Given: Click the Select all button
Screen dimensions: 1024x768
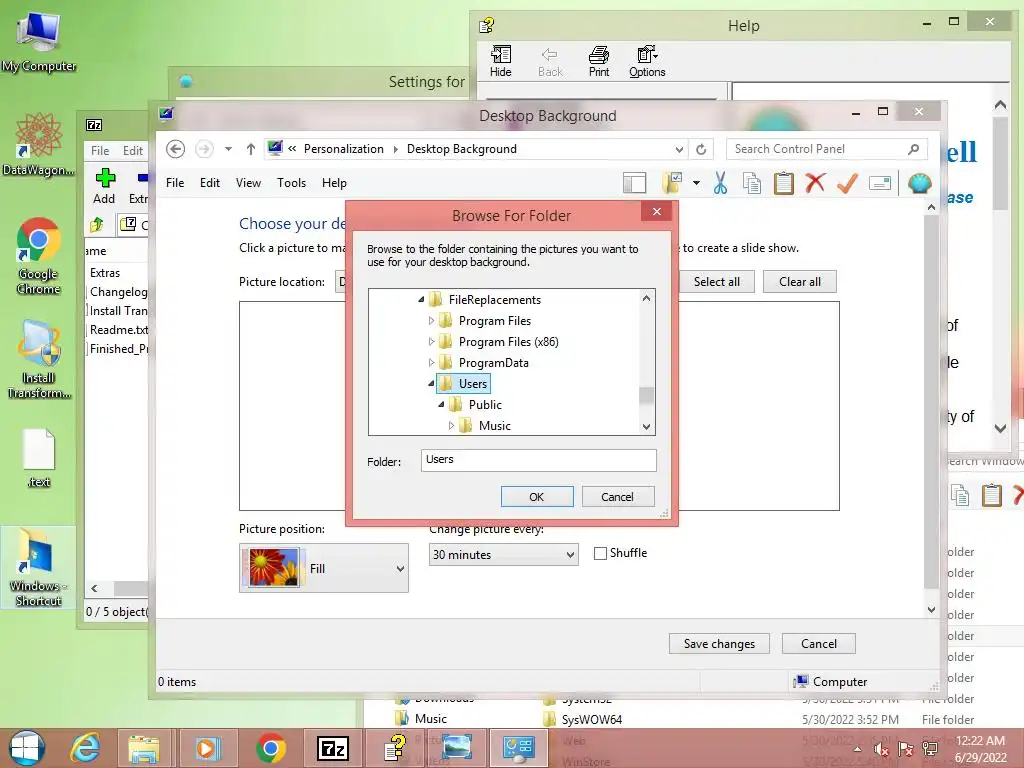Looking at the screenshot, I should 716,281.
